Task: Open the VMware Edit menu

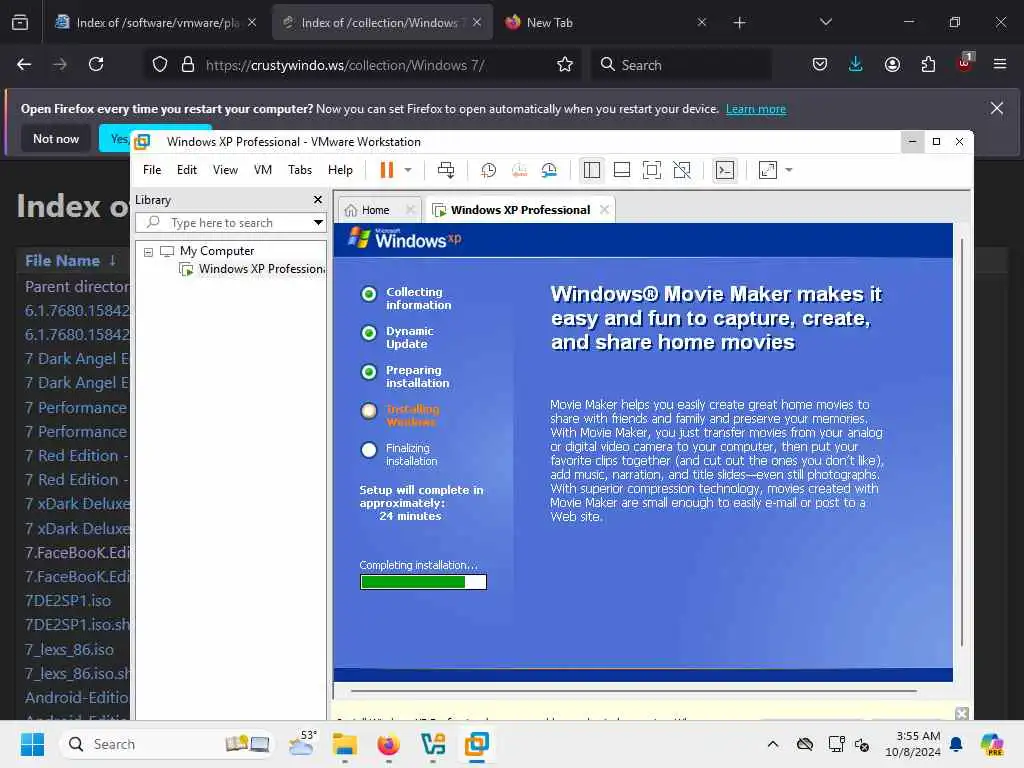Action: (187, 170)
